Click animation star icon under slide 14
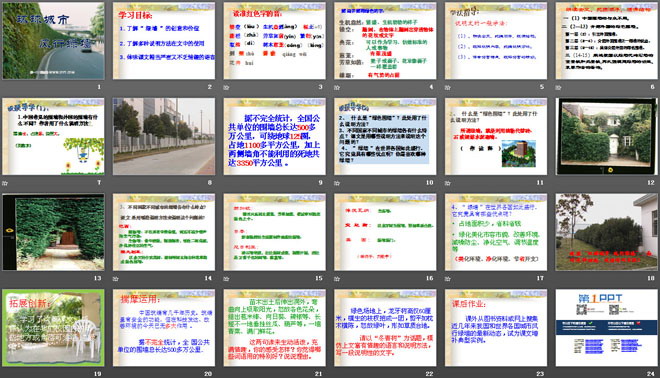 tap(116, 279)
